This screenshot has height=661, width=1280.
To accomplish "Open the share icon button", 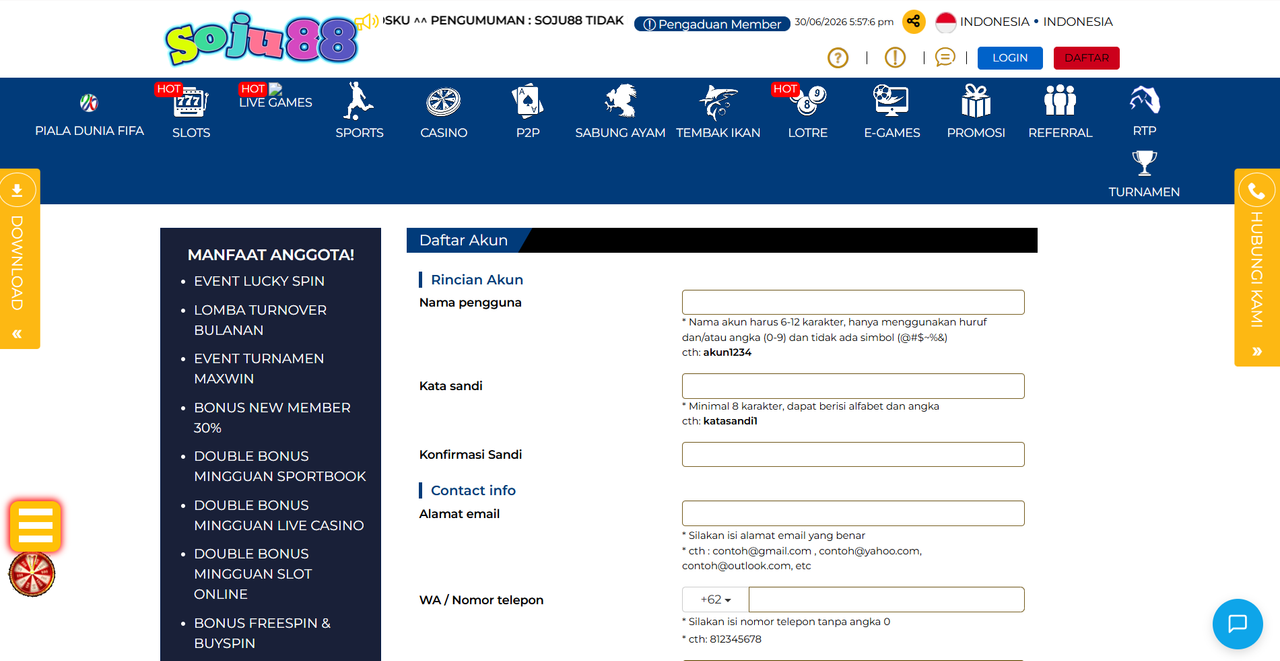I will [913, 22].
